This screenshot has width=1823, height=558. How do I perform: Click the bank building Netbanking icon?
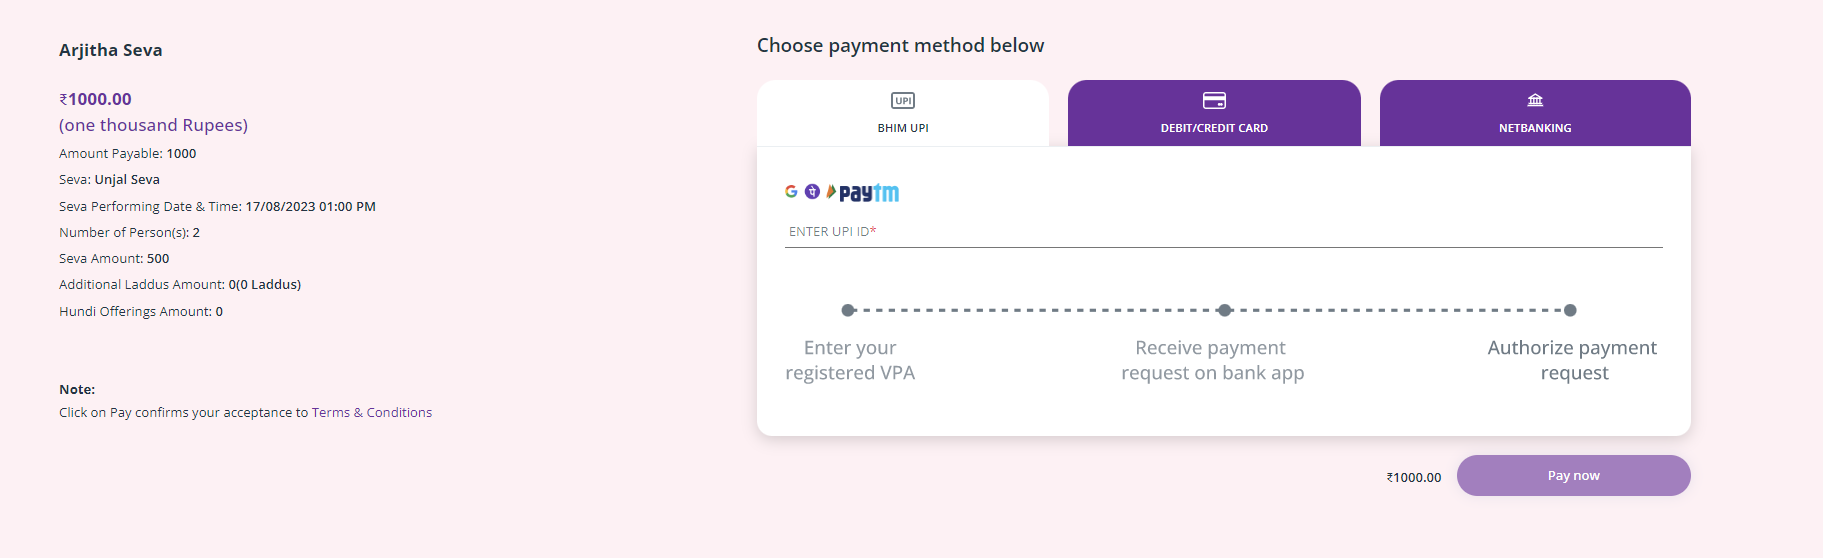pos(1535,100)
